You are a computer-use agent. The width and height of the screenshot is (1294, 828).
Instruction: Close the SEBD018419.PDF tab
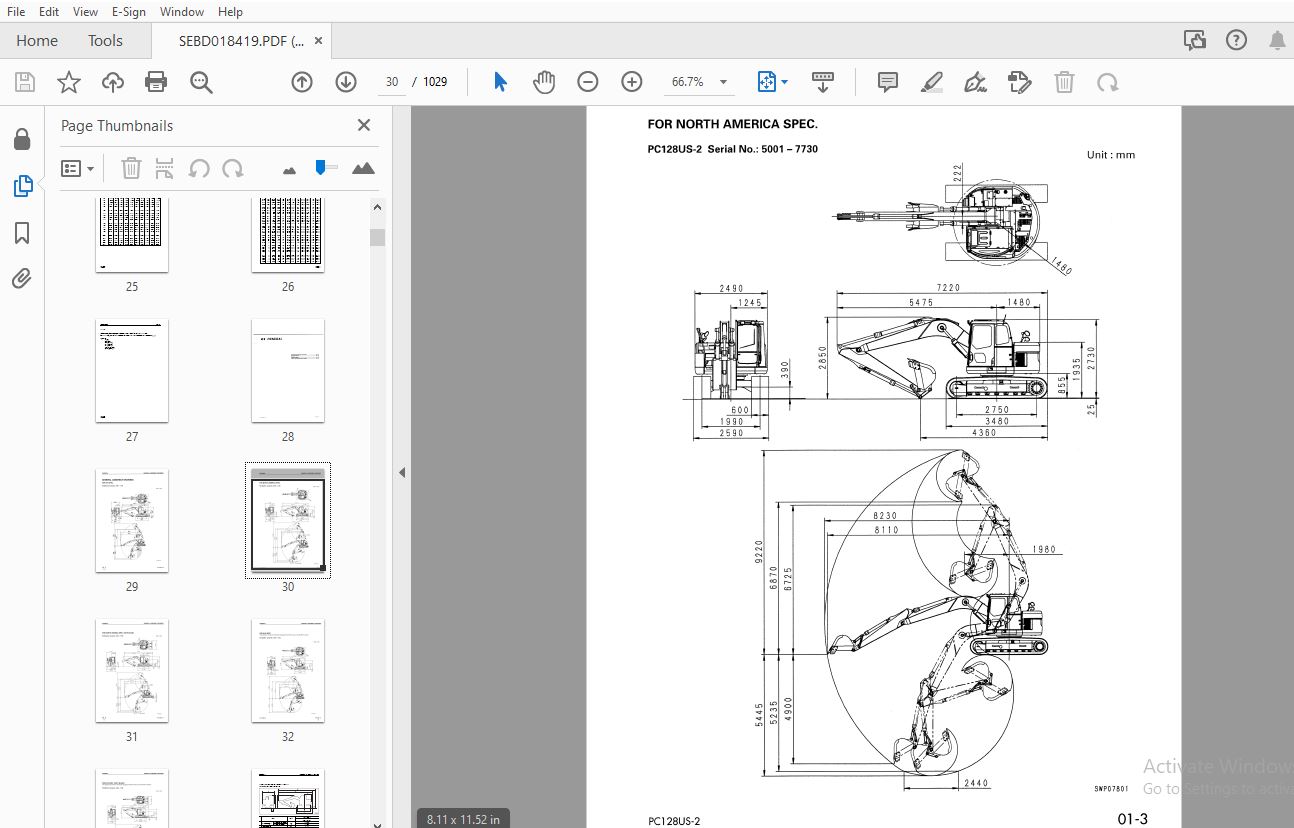pyautogui.click(x=319, y=41)
